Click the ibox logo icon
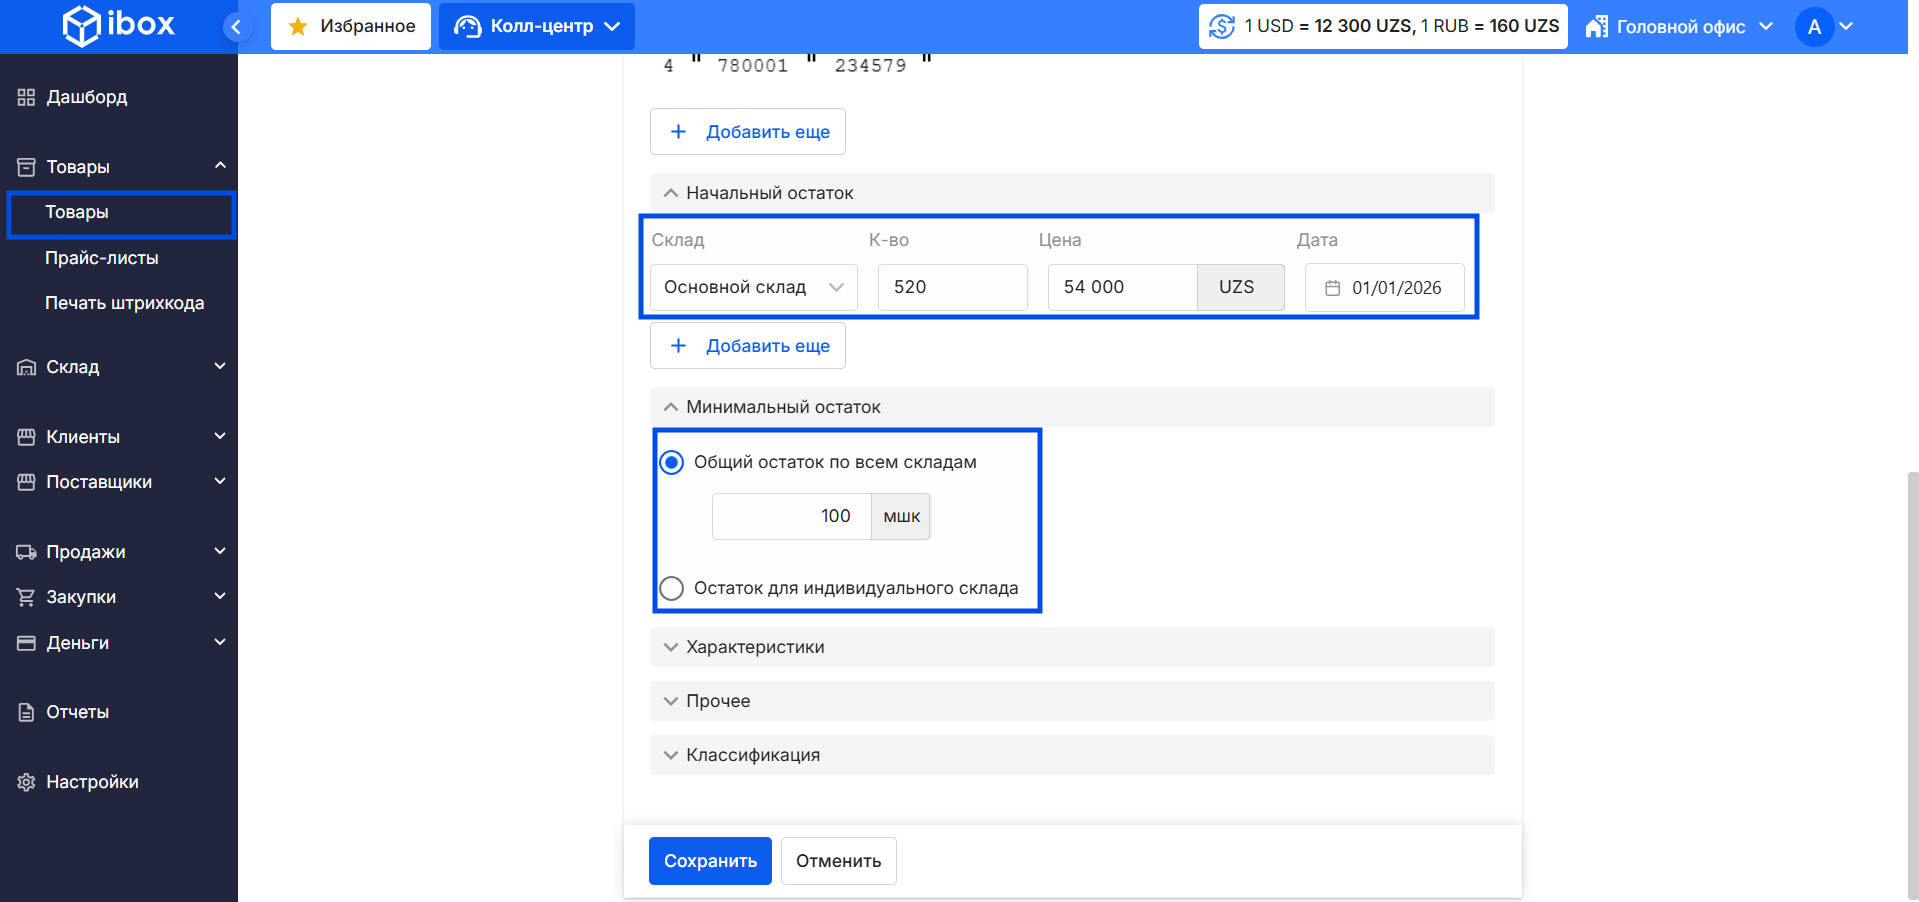Image resolution: width=1919 pixels, height=902 pixels. click(x=81, y=26)
